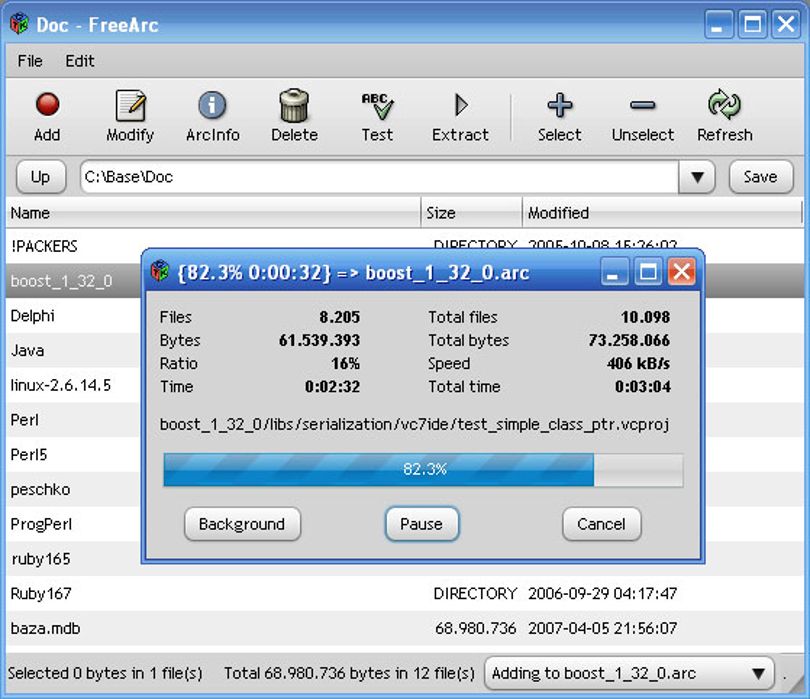
Task: Click the Refresh arrows icon
Action: tap(724, 105)
